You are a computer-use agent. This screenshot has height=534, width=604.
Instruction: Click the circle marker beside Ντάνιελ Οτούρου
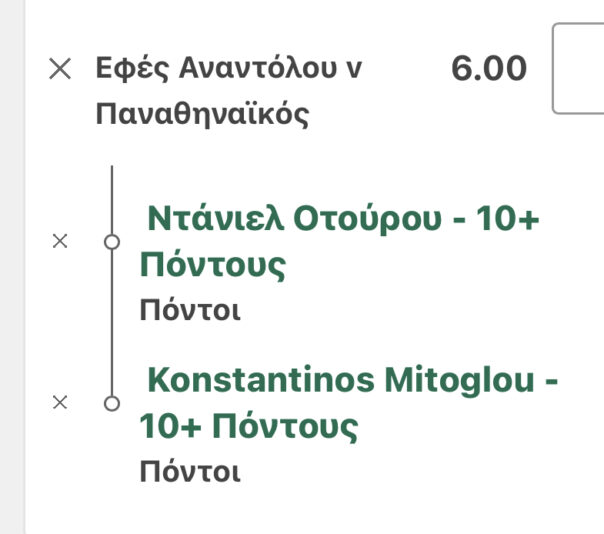[112, 241]
